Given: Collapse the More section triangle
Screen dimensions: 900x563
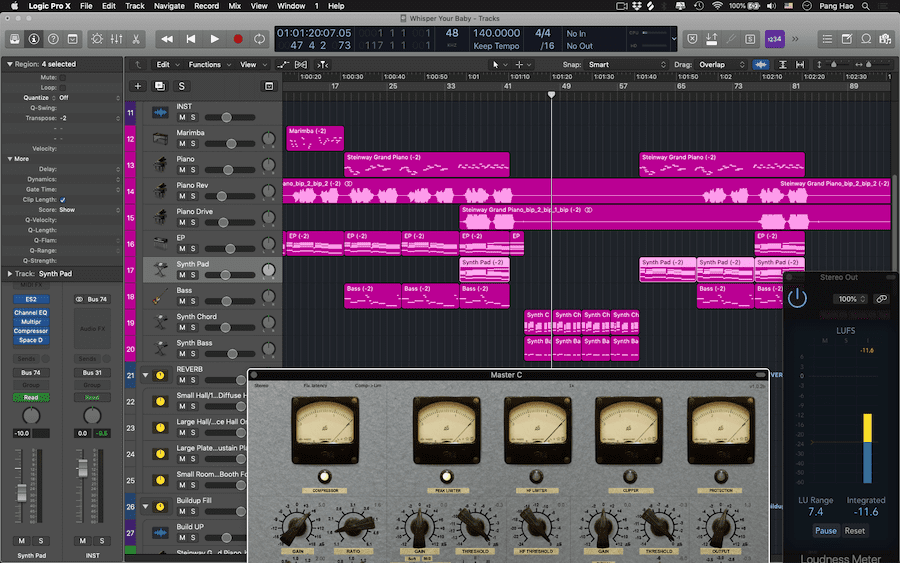Looking at the screenshot, I should 9,159.
